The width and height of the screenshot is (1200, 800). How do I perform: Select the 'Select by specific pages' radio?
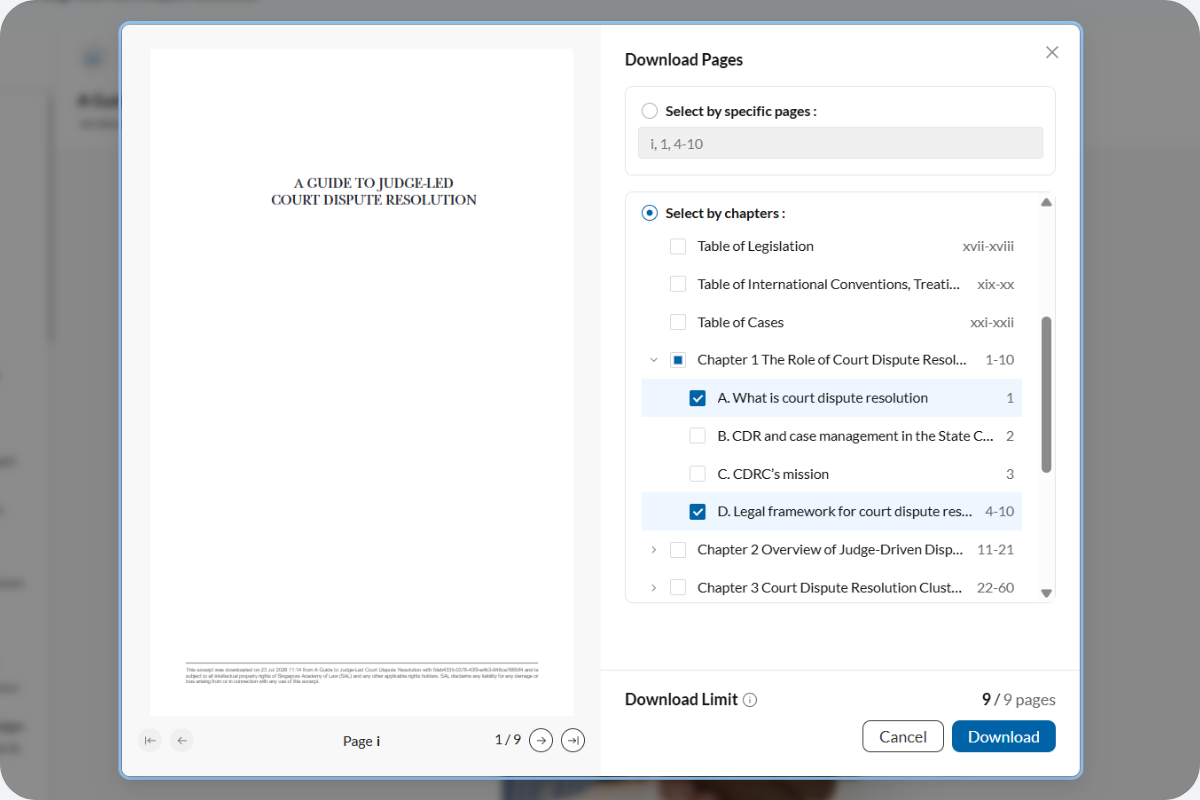click(650, 111)
